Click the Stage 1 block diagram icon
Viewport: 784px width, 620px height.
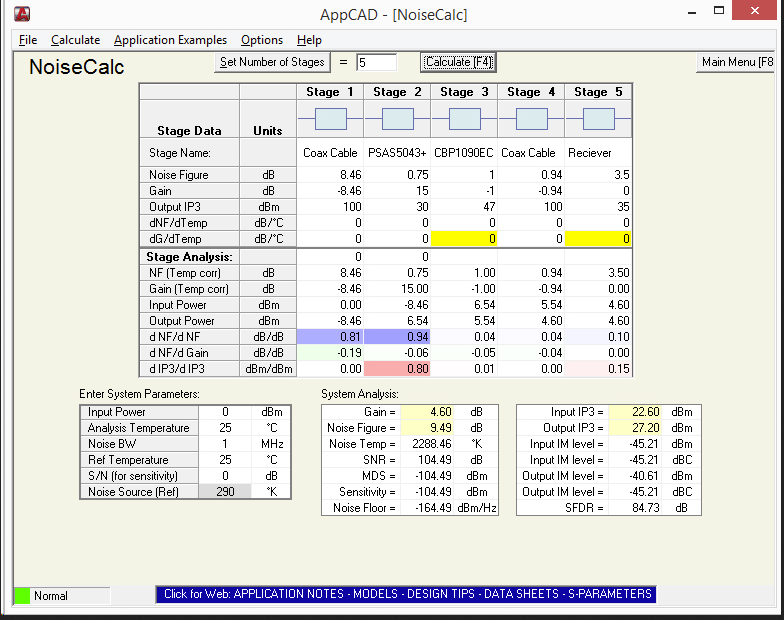pyautogui.click(x=330, y=119)
